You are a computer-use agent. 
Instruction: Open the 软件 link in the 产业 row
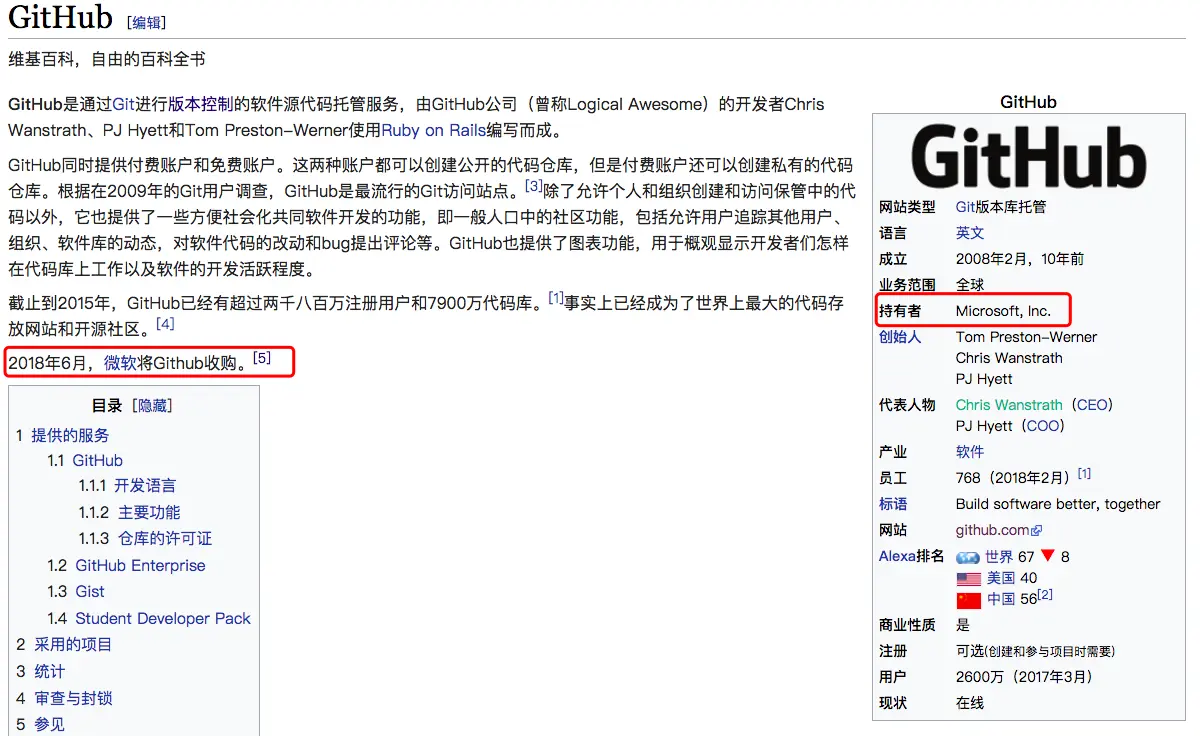969,451
